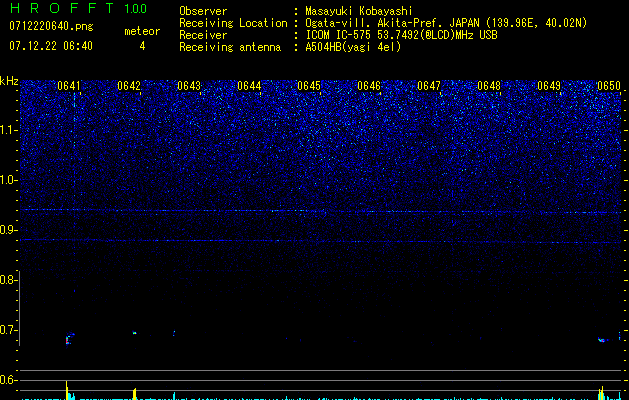Click the 1.0 frequency axis label

(x=7, y=180)
